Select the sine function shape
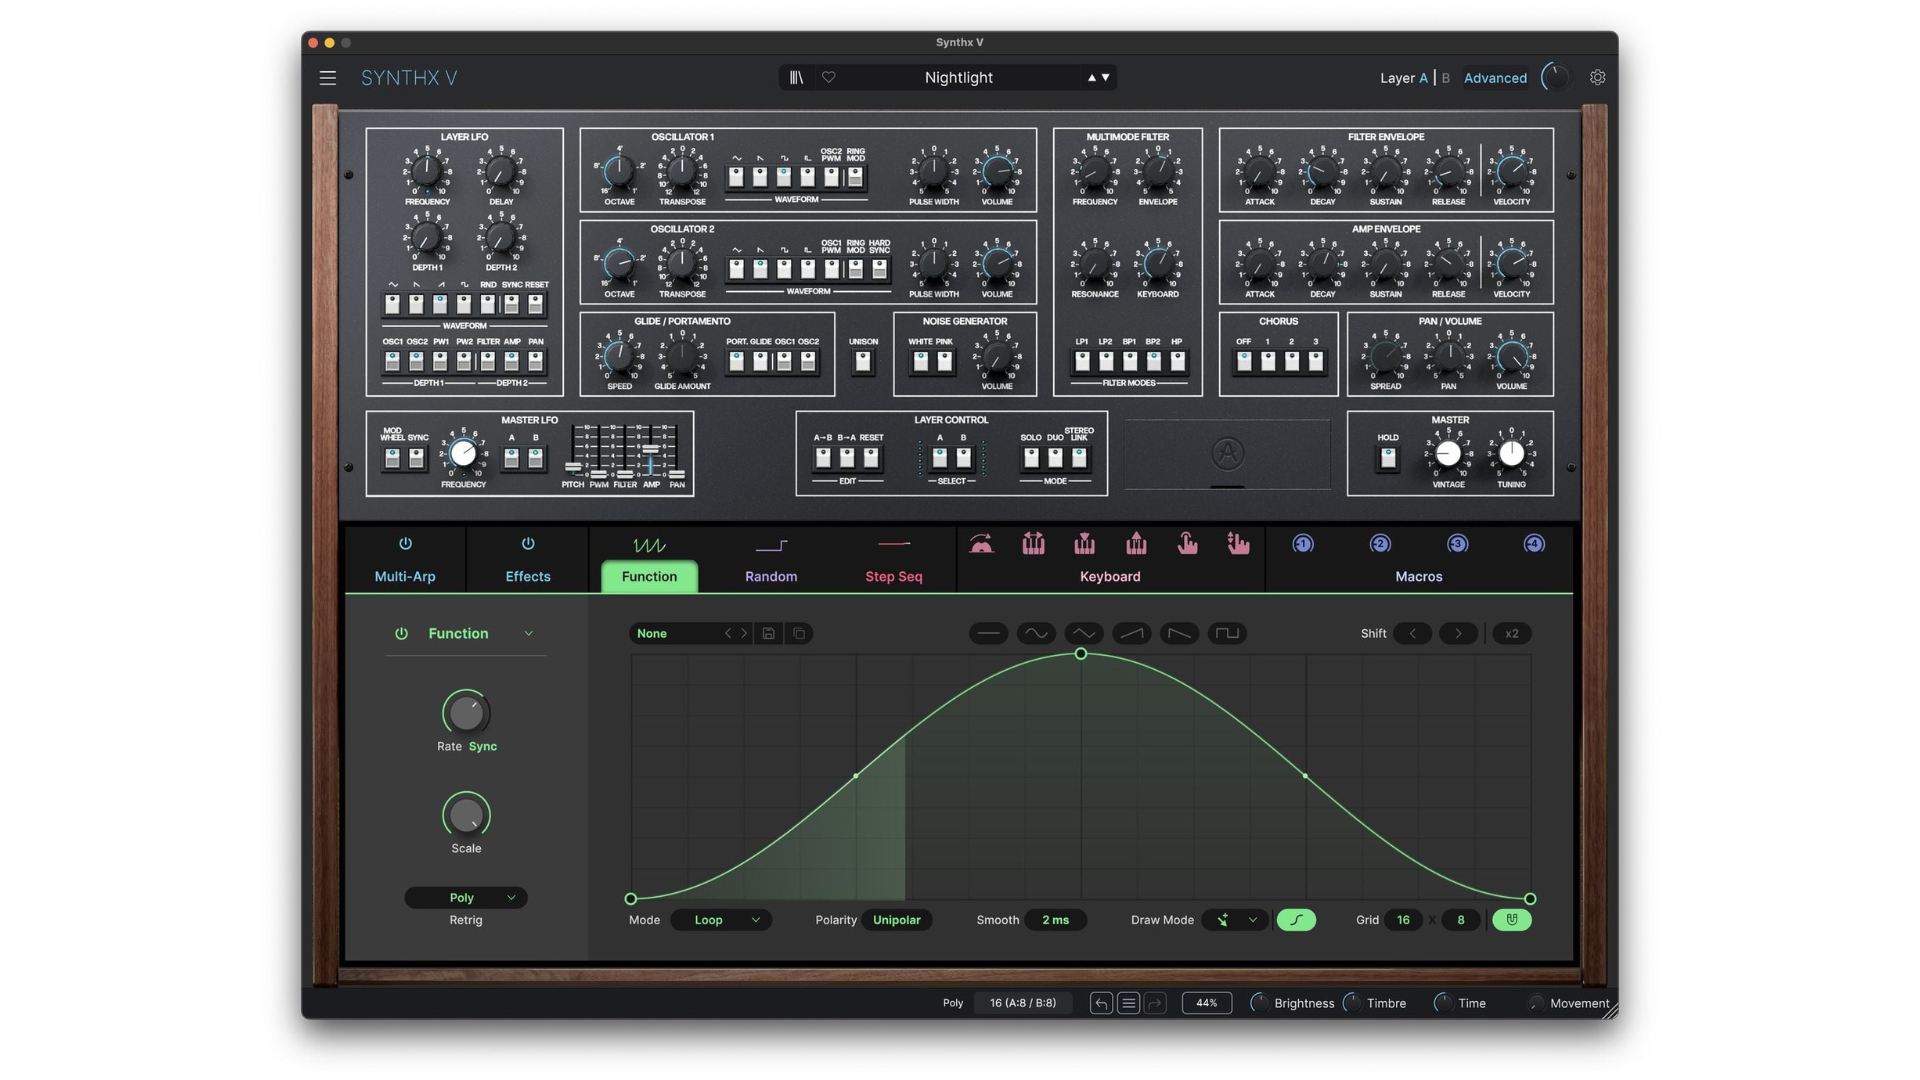 coord(1036,633)
